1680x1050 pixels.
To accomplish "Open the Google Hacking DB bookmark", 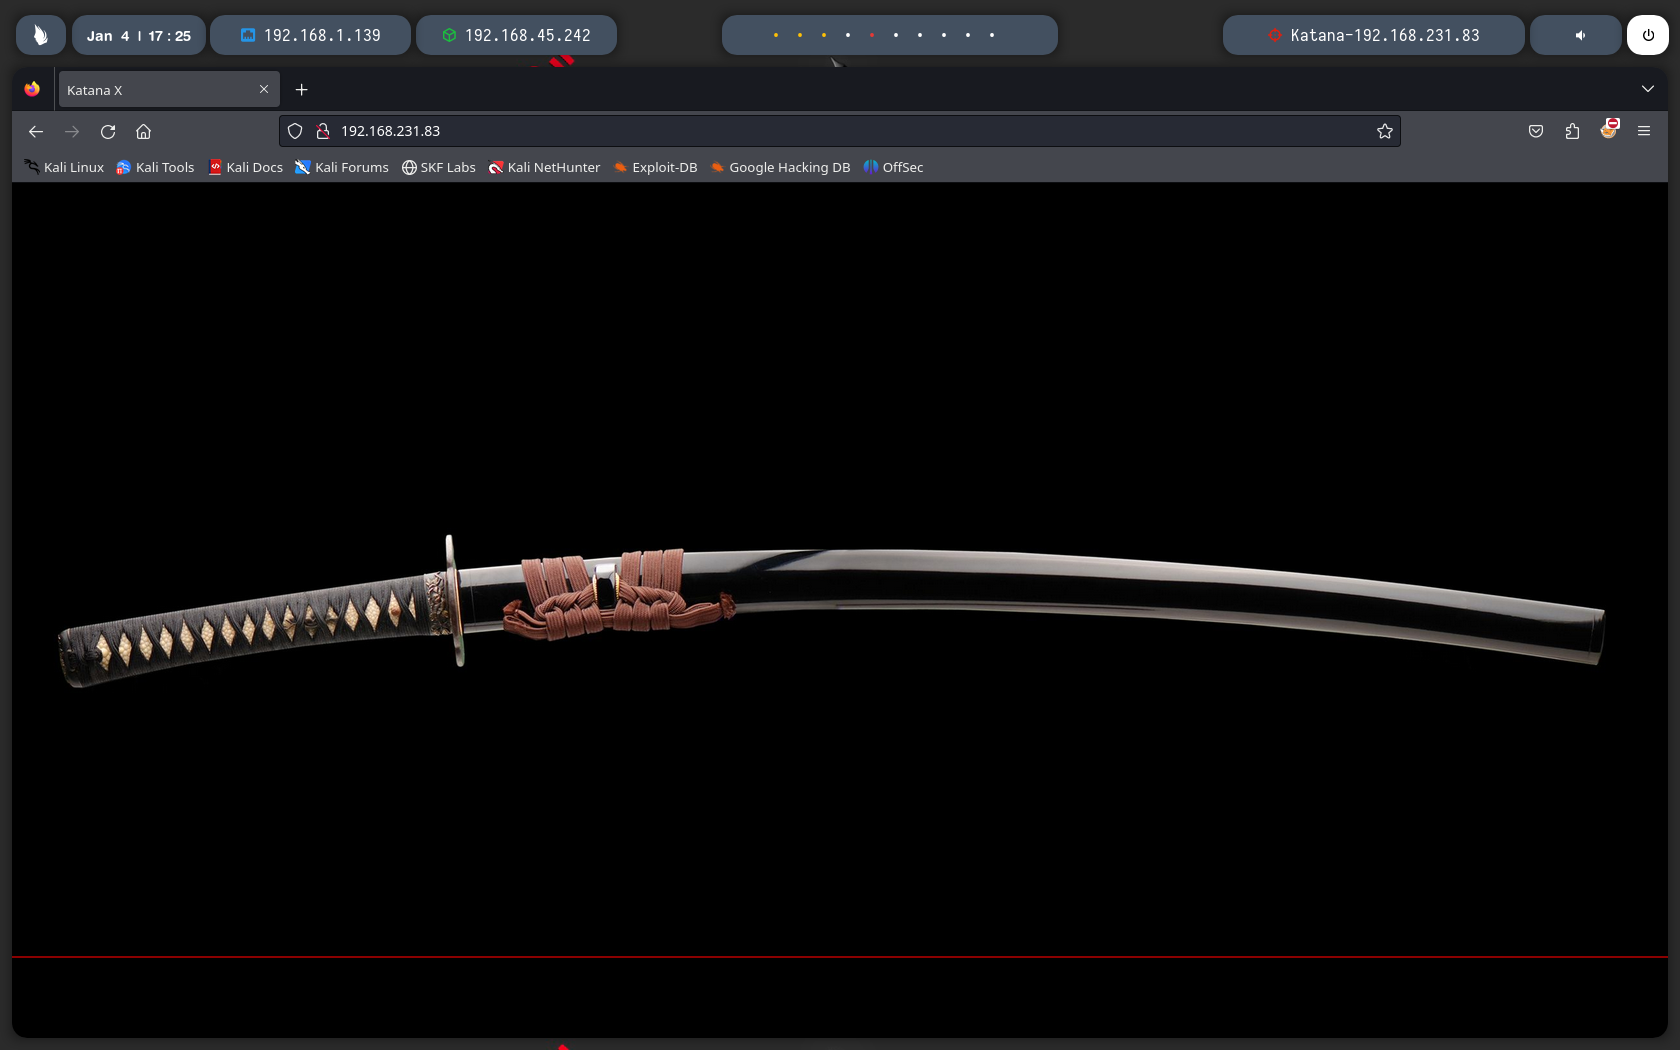I will [x=780, y=167].
